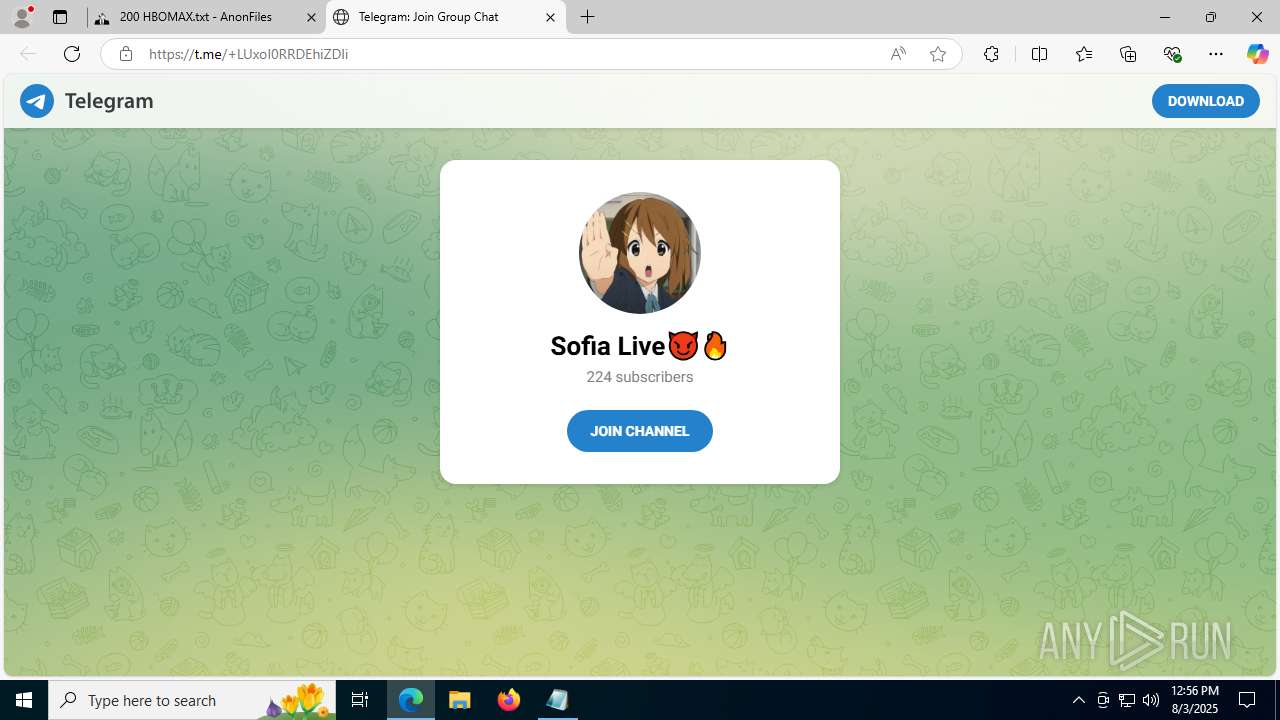Minimize the browser window
1280x720 pixels.
pos(1165,17)
